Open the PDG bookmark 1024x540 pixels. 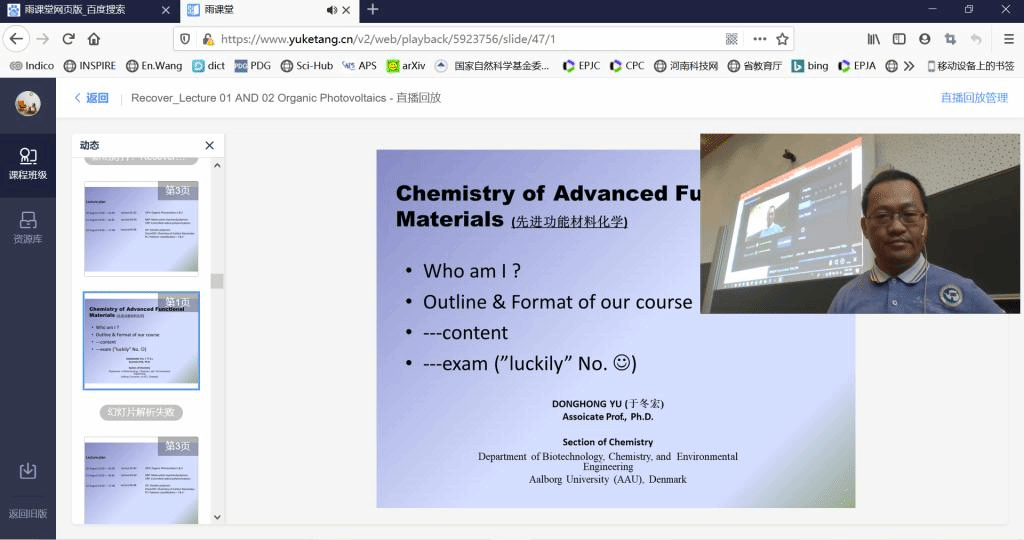[253, 66]
